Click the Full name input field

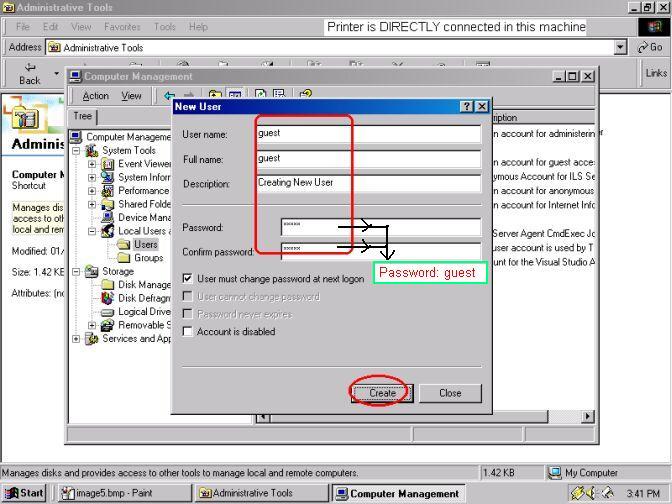point(367,159)
